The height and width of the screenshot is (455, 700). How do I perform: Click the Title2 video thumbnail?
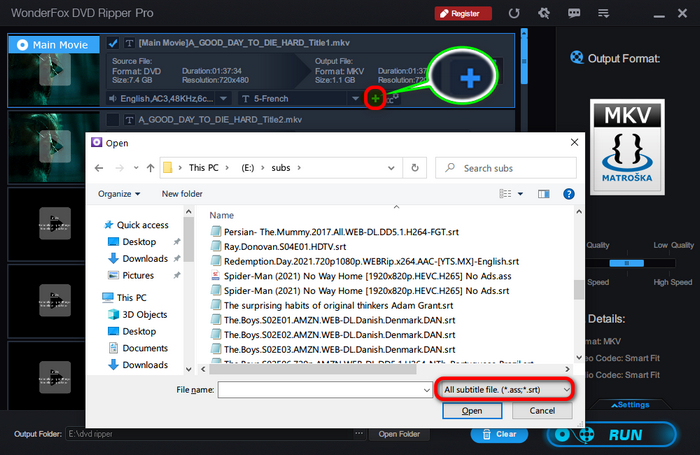click(x=55, y=146)
